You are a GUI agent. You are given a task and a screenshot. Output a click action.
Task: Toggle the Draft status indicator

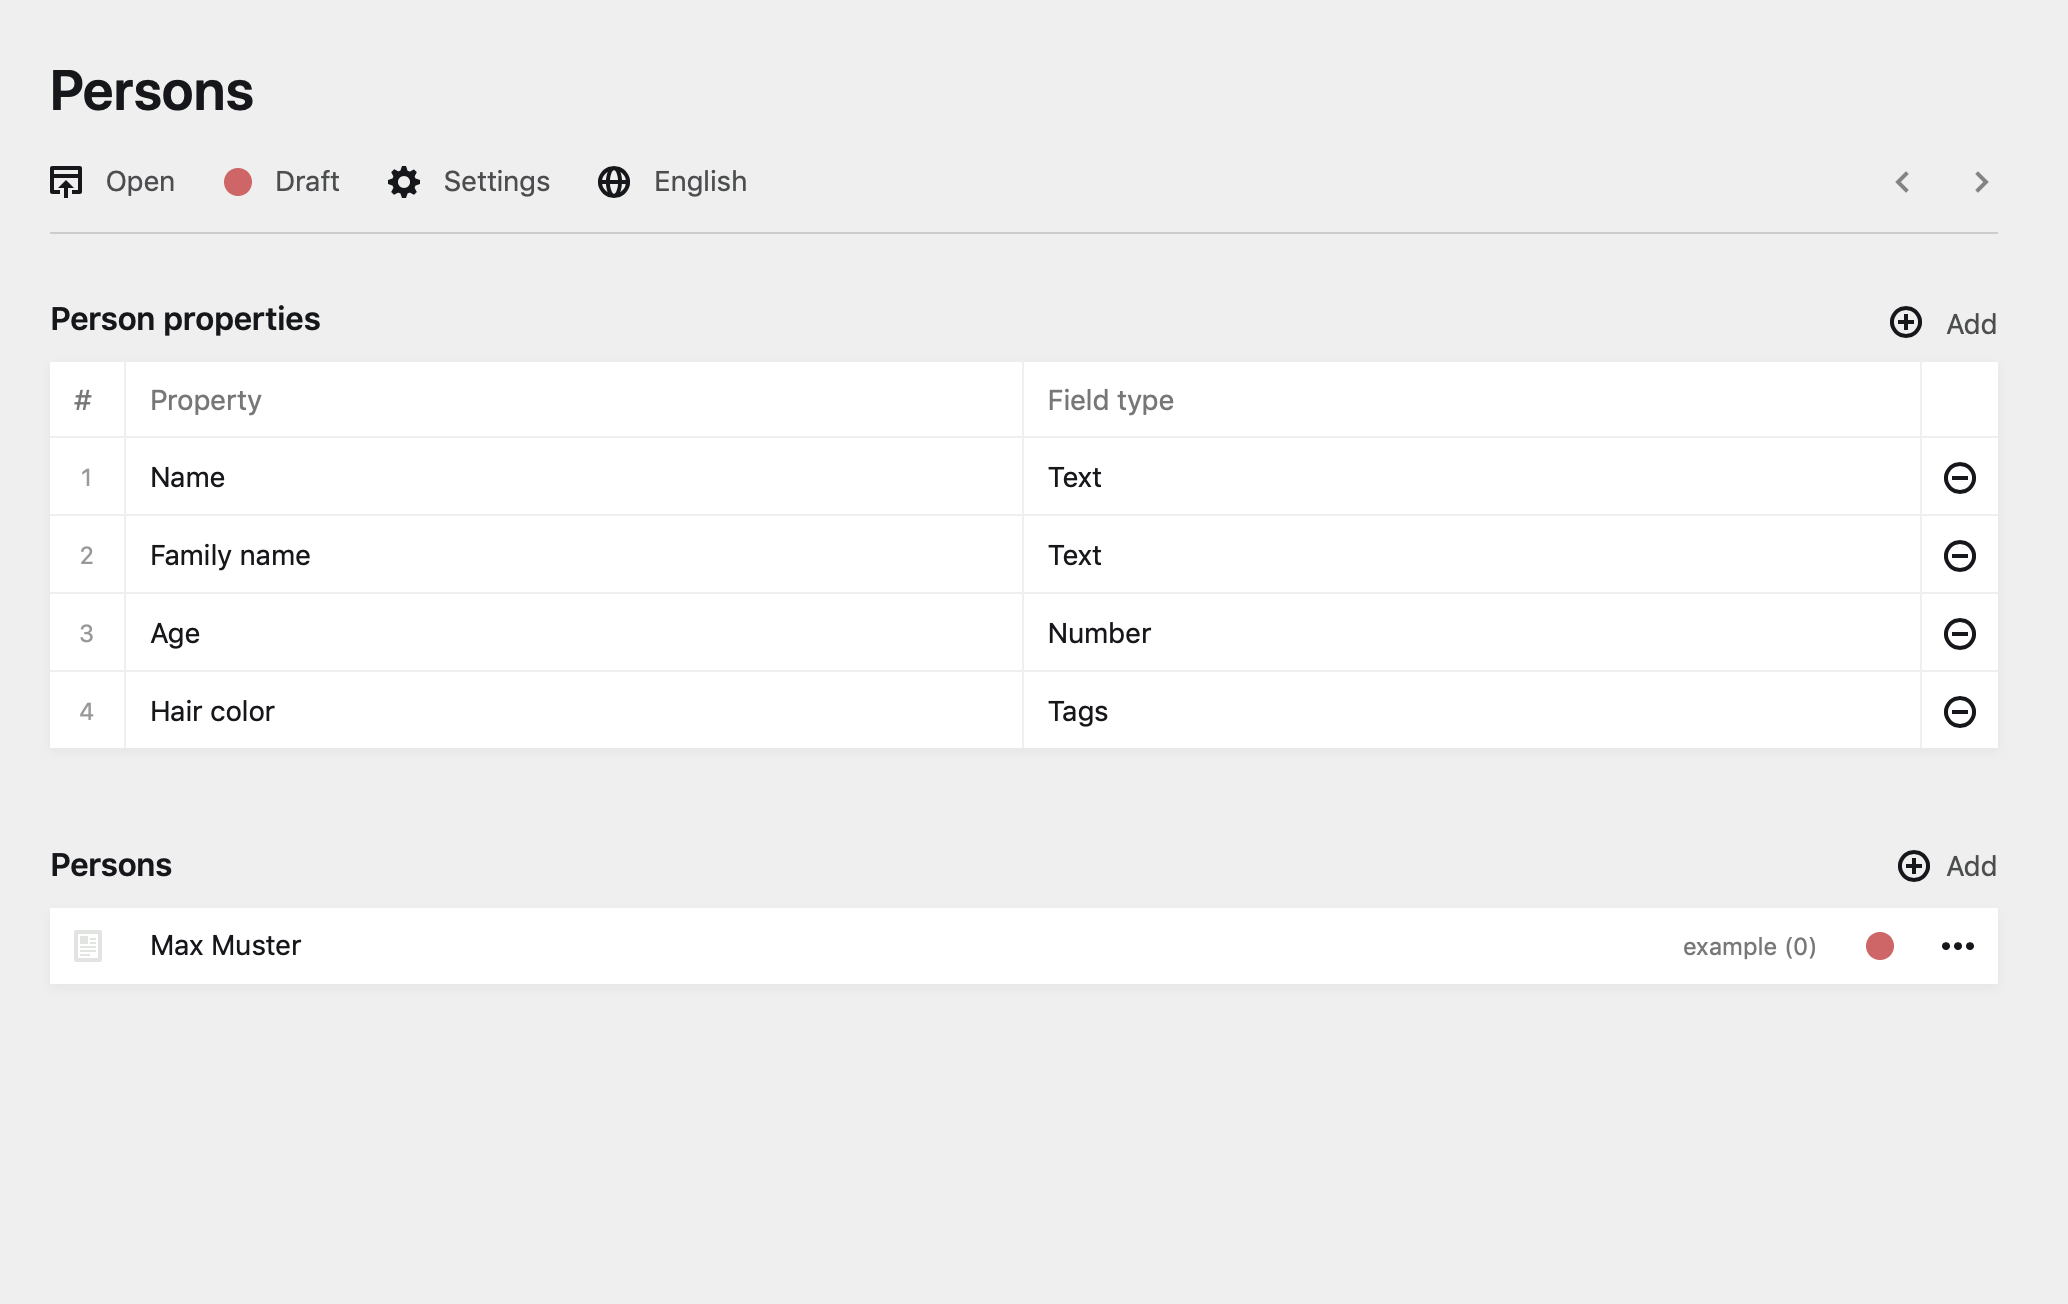pos(238,182)
